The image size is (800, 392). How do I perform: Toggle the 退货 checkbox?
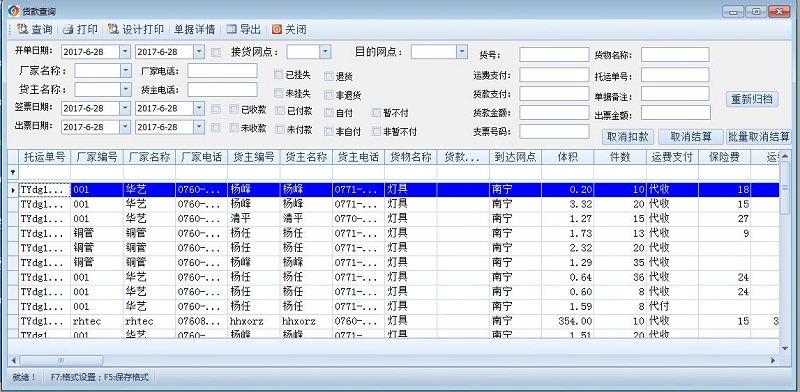329,77
